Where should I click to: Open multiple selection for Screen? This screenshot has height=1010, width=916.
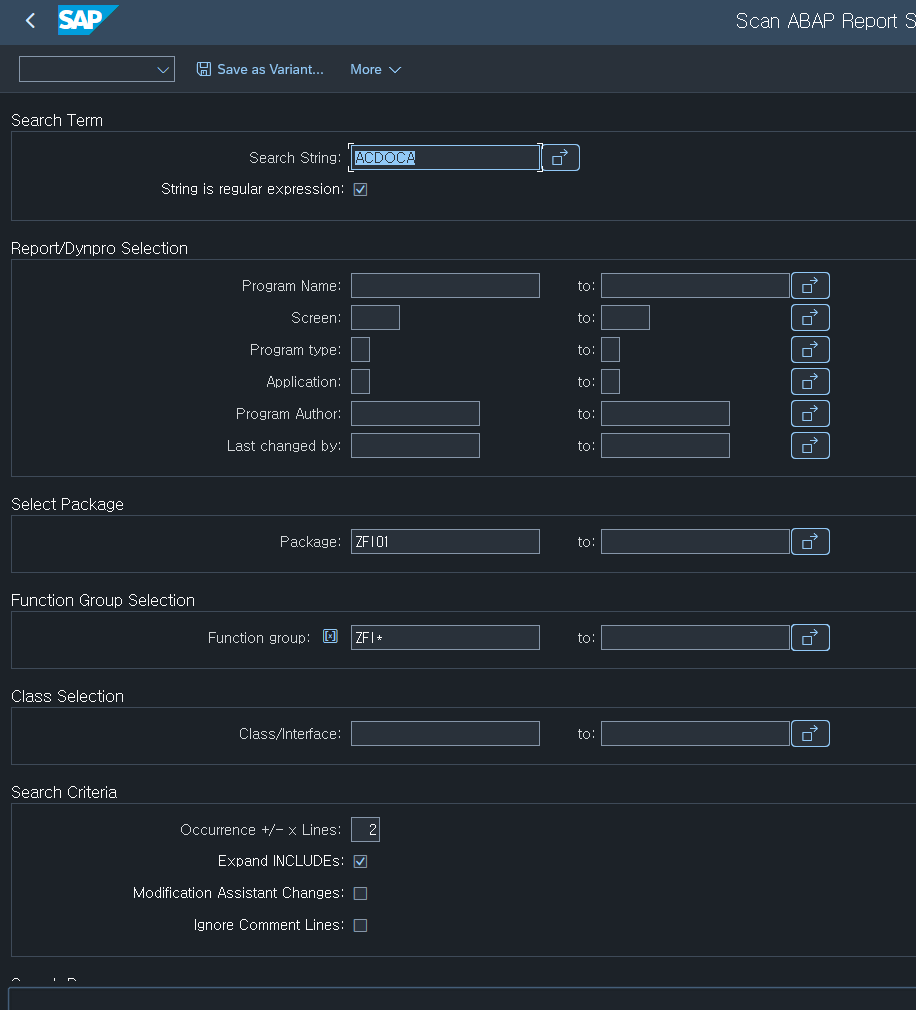[810, 318]
